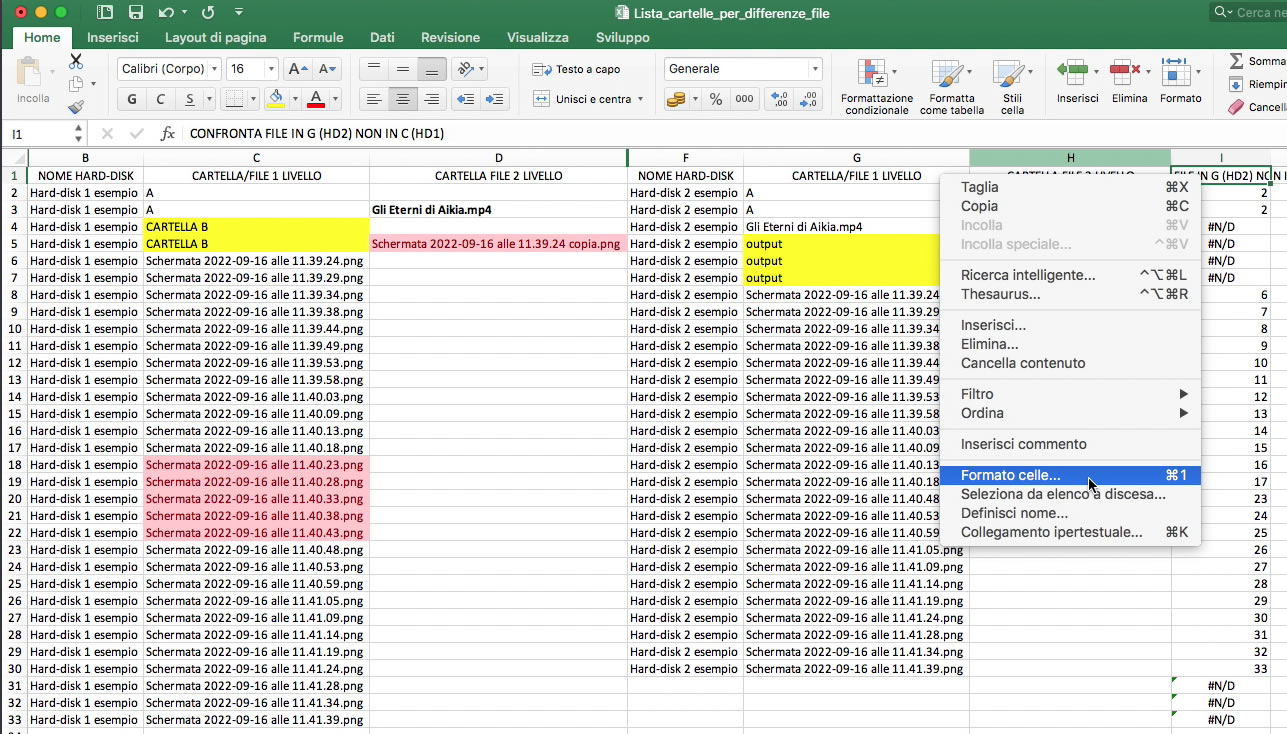Select the Format Painter brush icon
This screenshot has height=734, width=1287.
coord(76,107)
